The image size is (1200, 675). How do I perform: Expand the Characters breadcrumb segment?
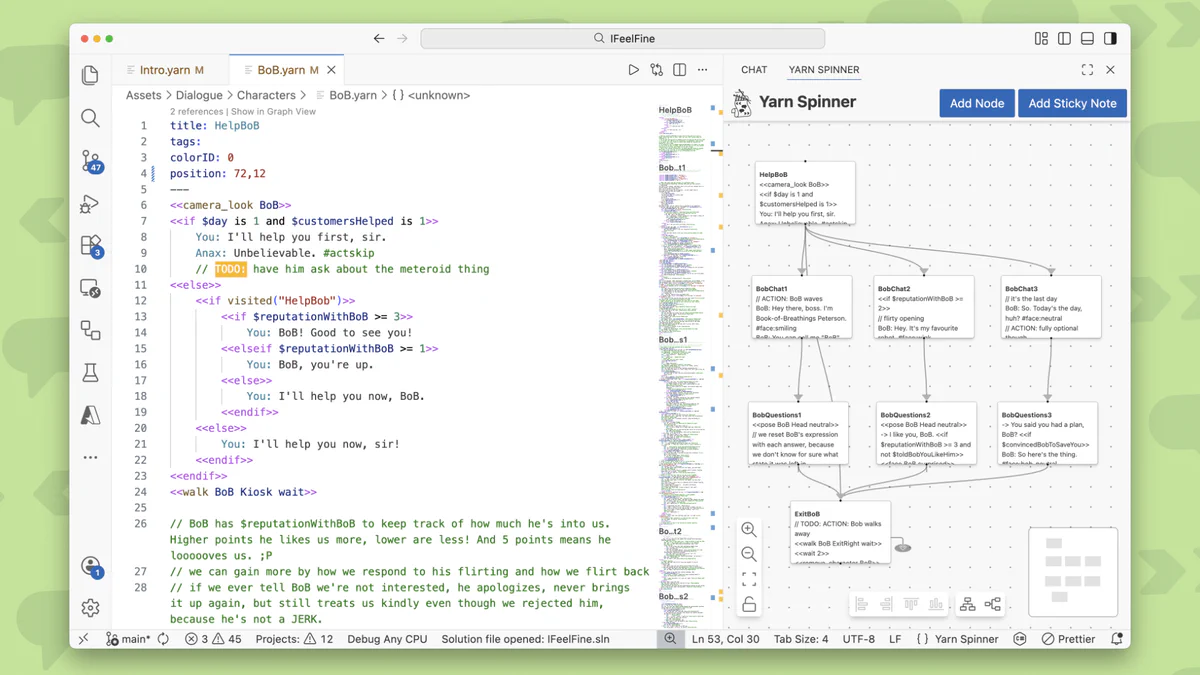tap(266, 95)
